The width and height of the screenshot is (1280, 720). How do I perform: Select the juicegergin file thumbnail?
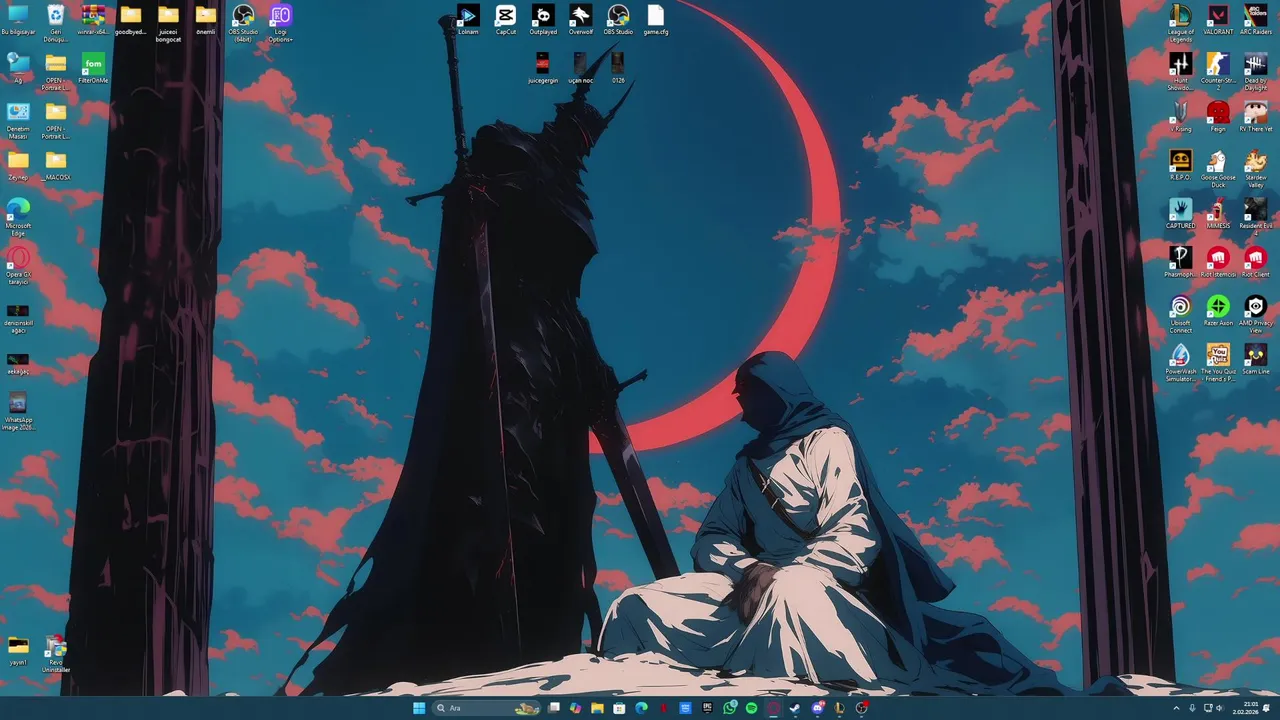coord(543,68)
